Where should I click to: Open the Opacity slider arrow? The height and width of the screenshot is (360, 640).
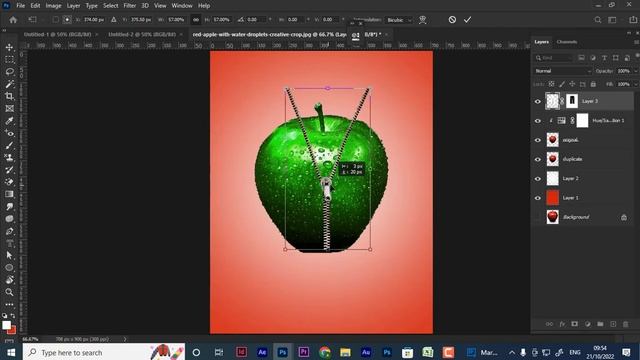point(636,71)
